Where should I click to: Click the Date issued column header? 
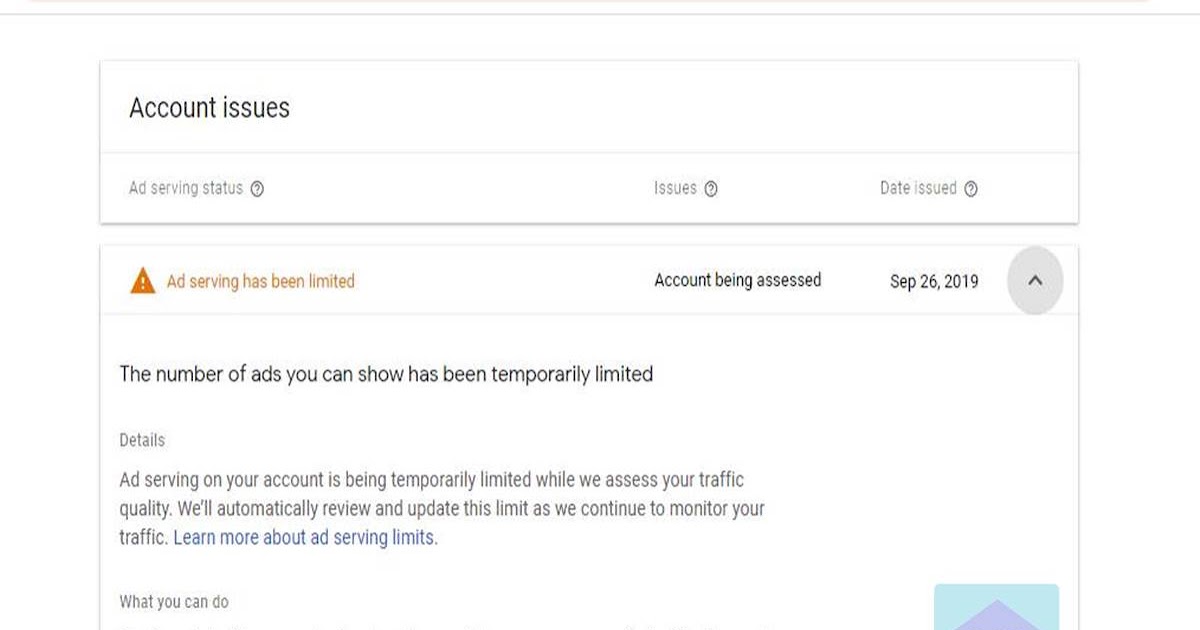click(x=916, y=187)
